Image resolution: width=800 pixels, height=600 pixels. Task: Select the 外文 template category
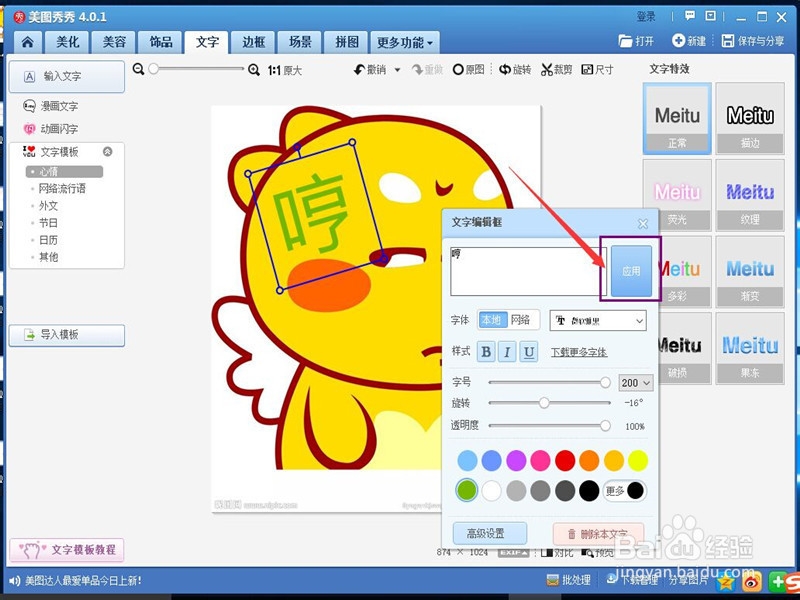[x=48, y=206]
